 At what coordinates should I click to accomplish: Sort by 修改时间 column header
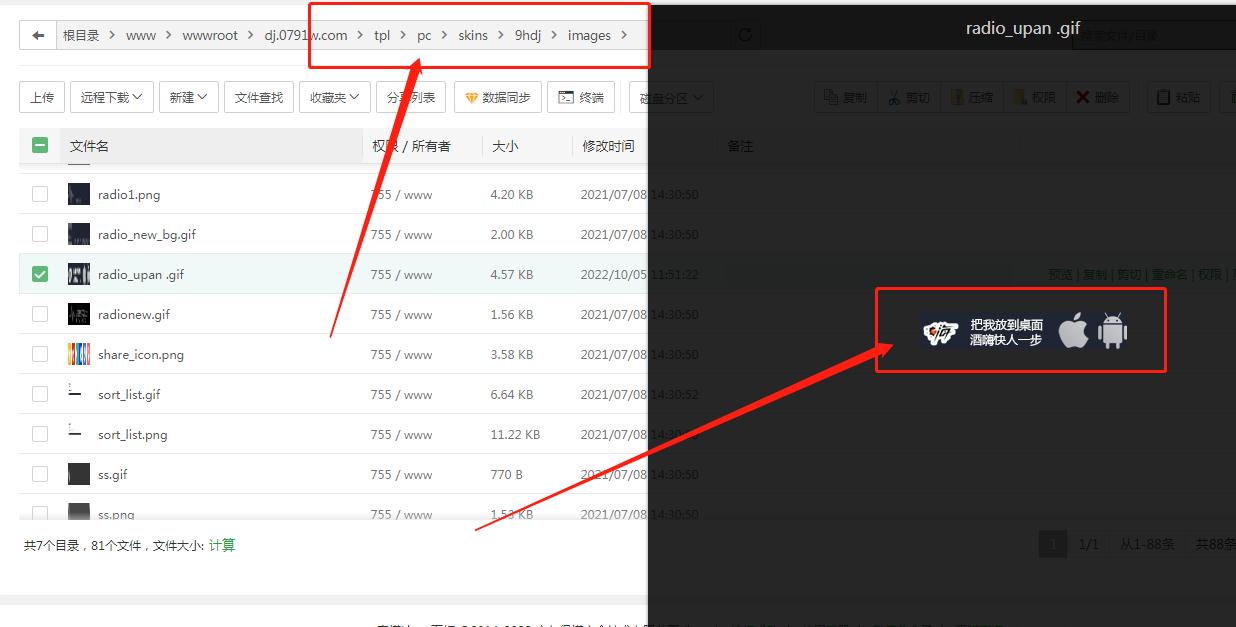point(609,146)
